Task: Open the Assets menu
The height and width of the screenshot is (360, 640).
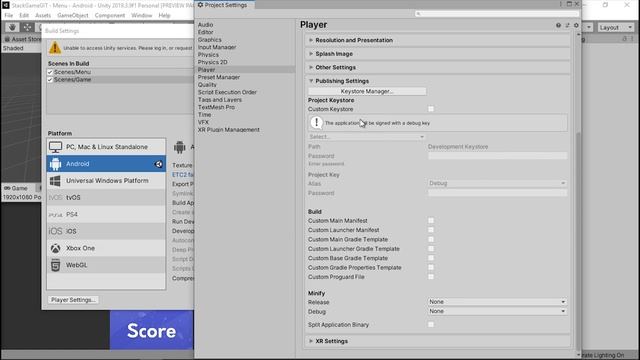Action: (x=43, y=15)
